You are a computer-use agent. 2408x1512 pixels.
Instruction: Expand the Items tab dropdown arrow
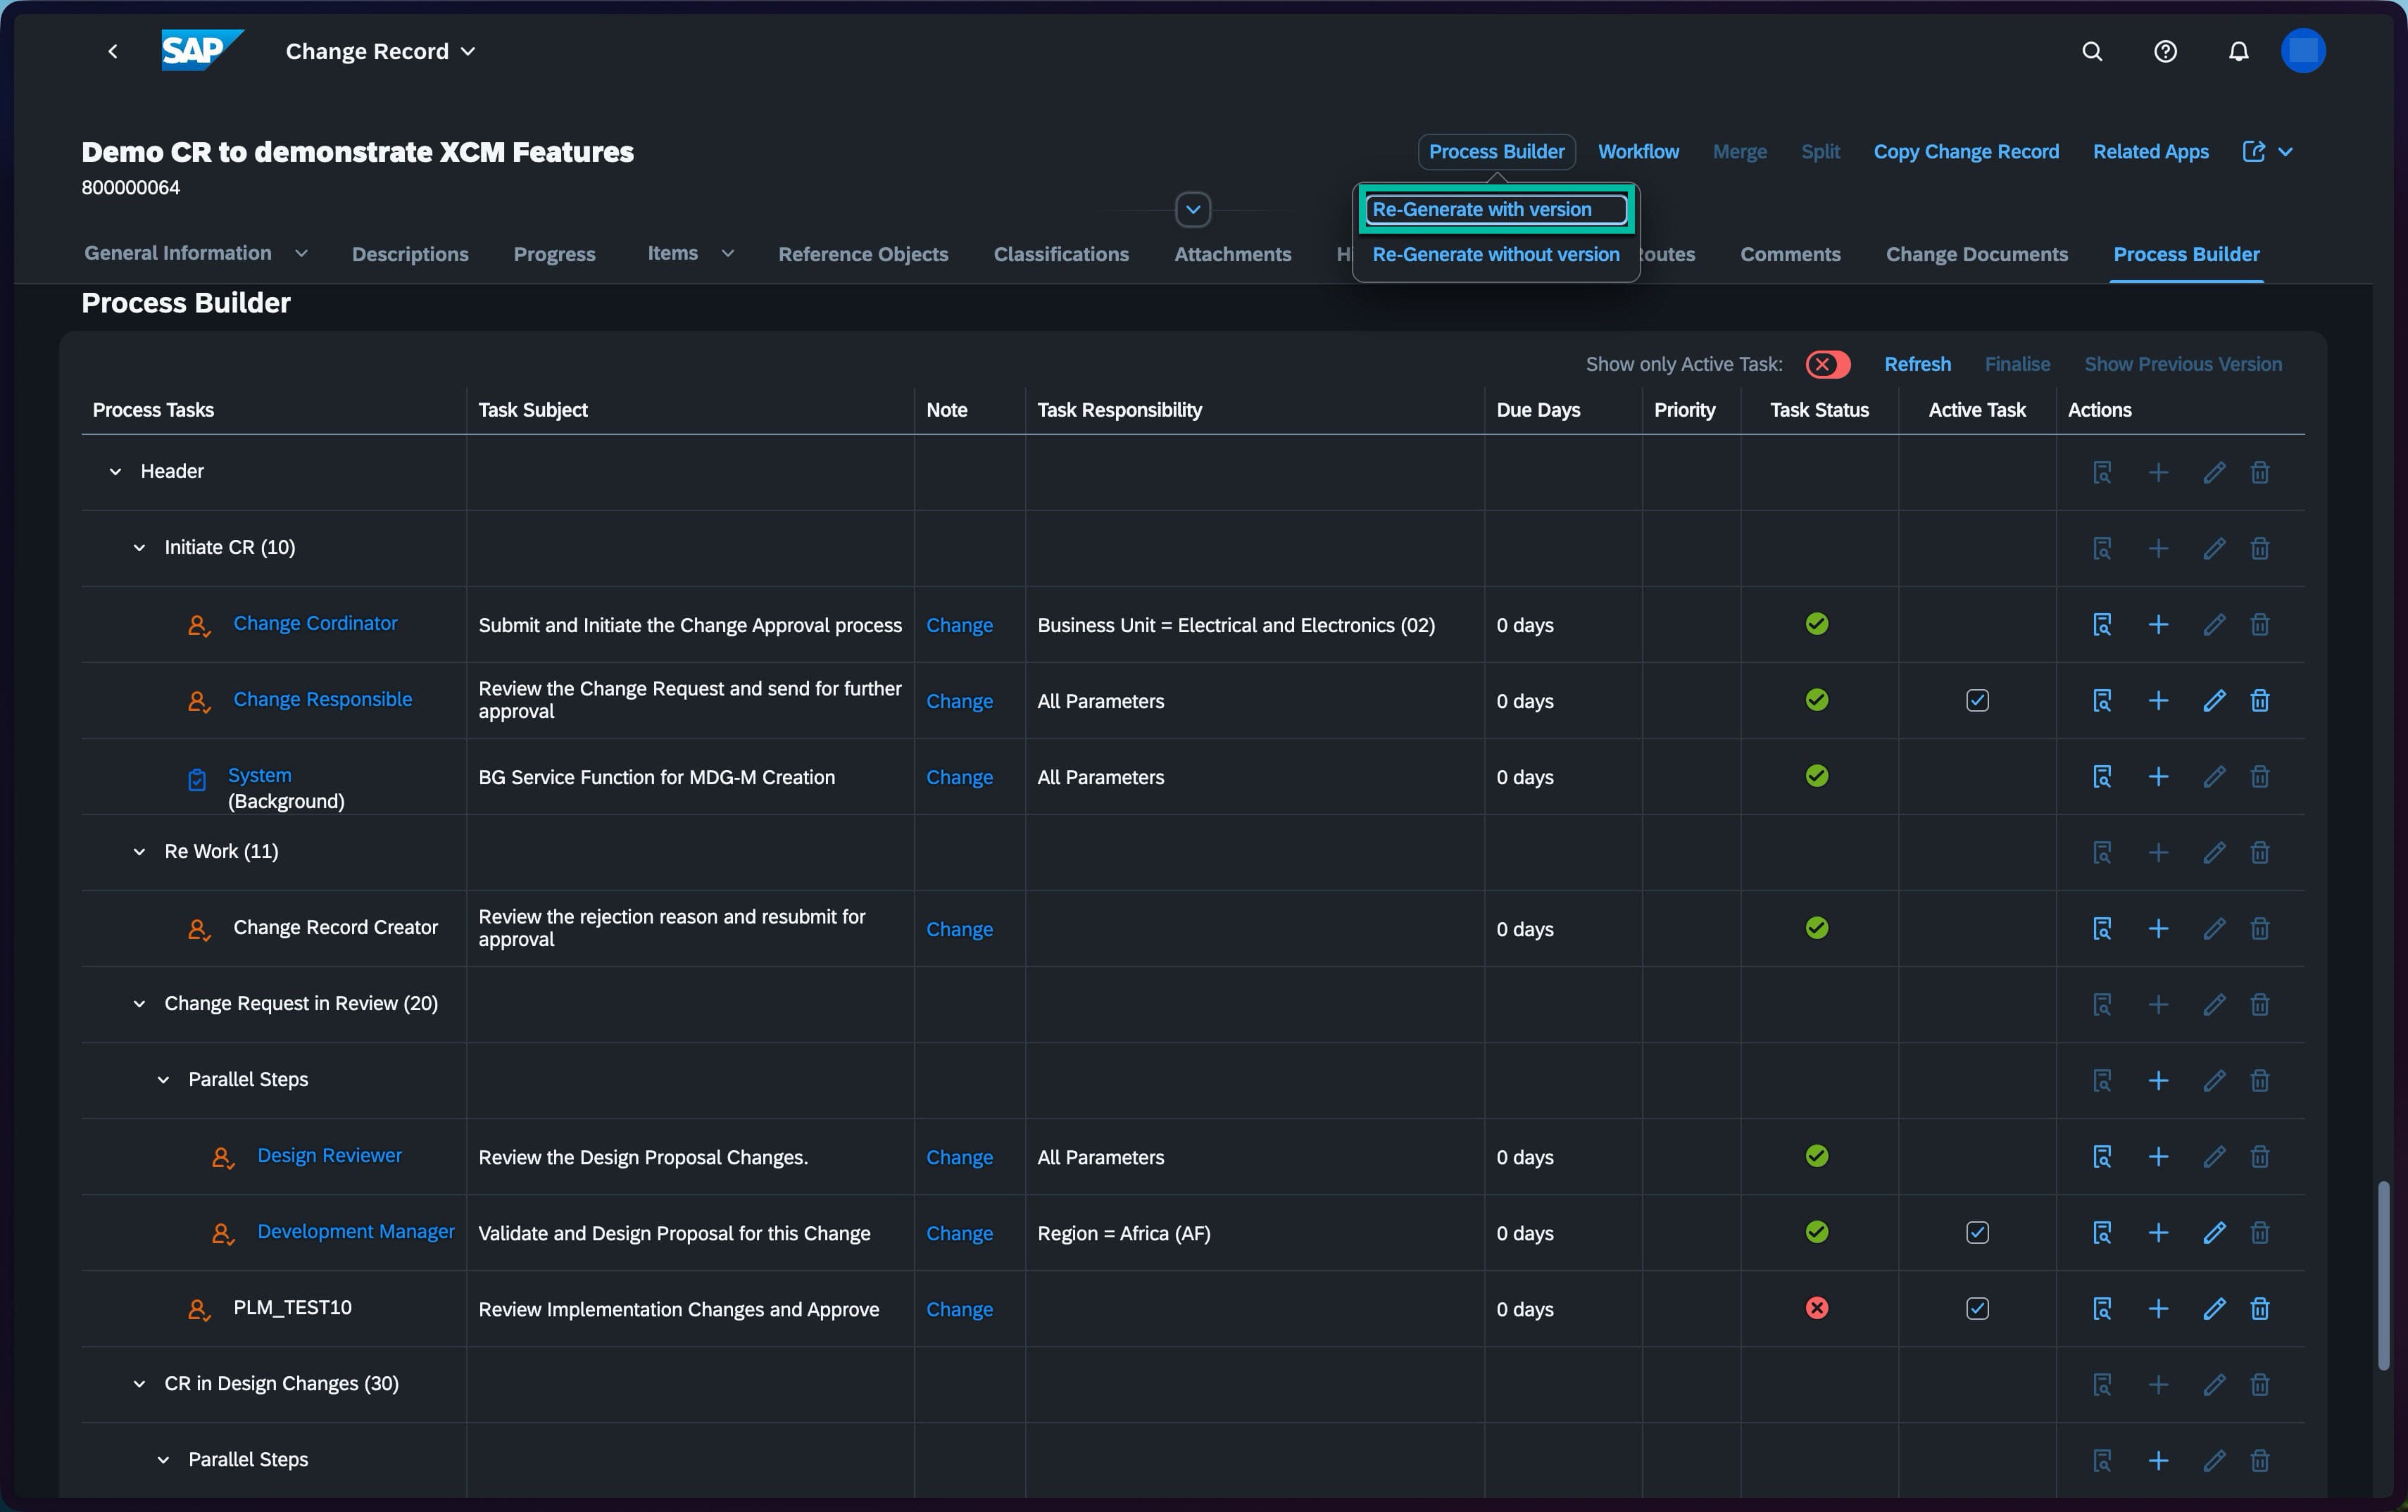click(x=728, y=253)
